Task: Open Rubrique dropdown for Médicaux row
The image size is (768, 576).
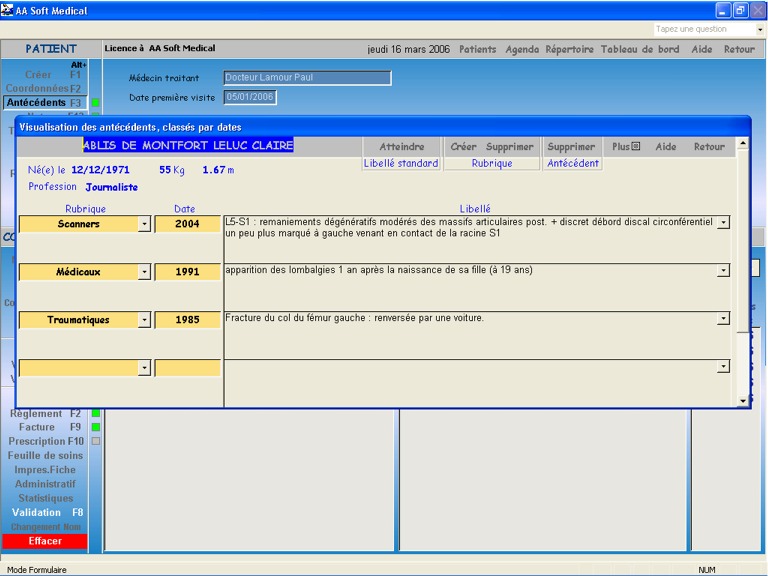Action: point(144,272)
